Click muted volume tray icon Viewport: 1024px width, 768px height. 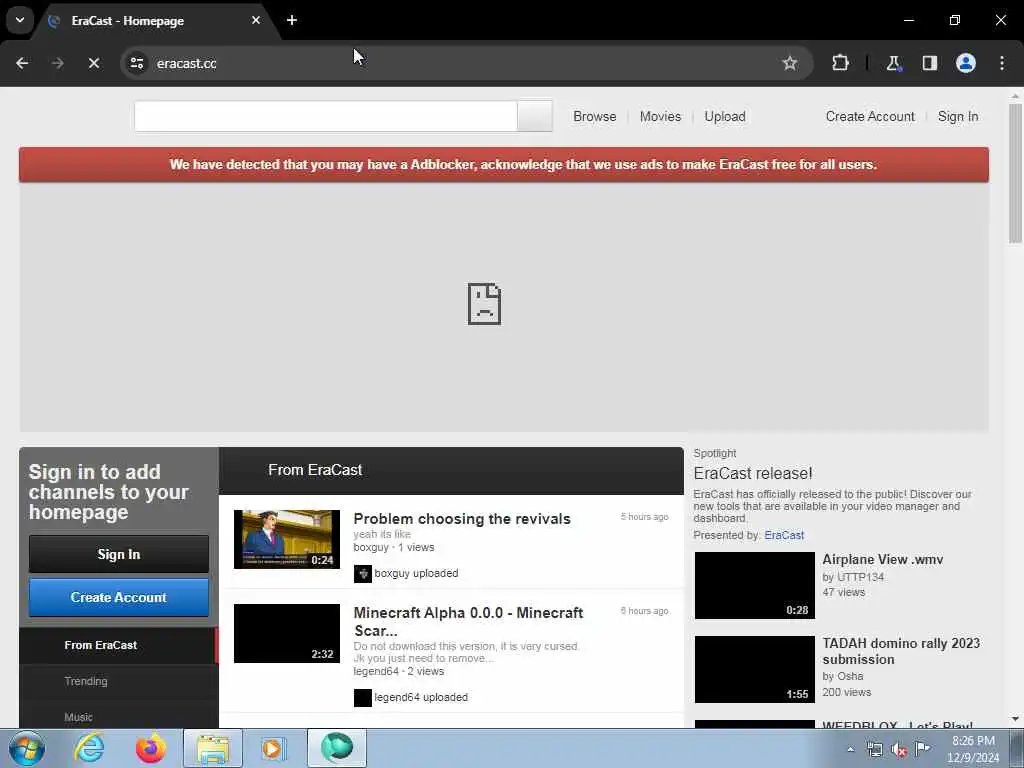point(899,750)
